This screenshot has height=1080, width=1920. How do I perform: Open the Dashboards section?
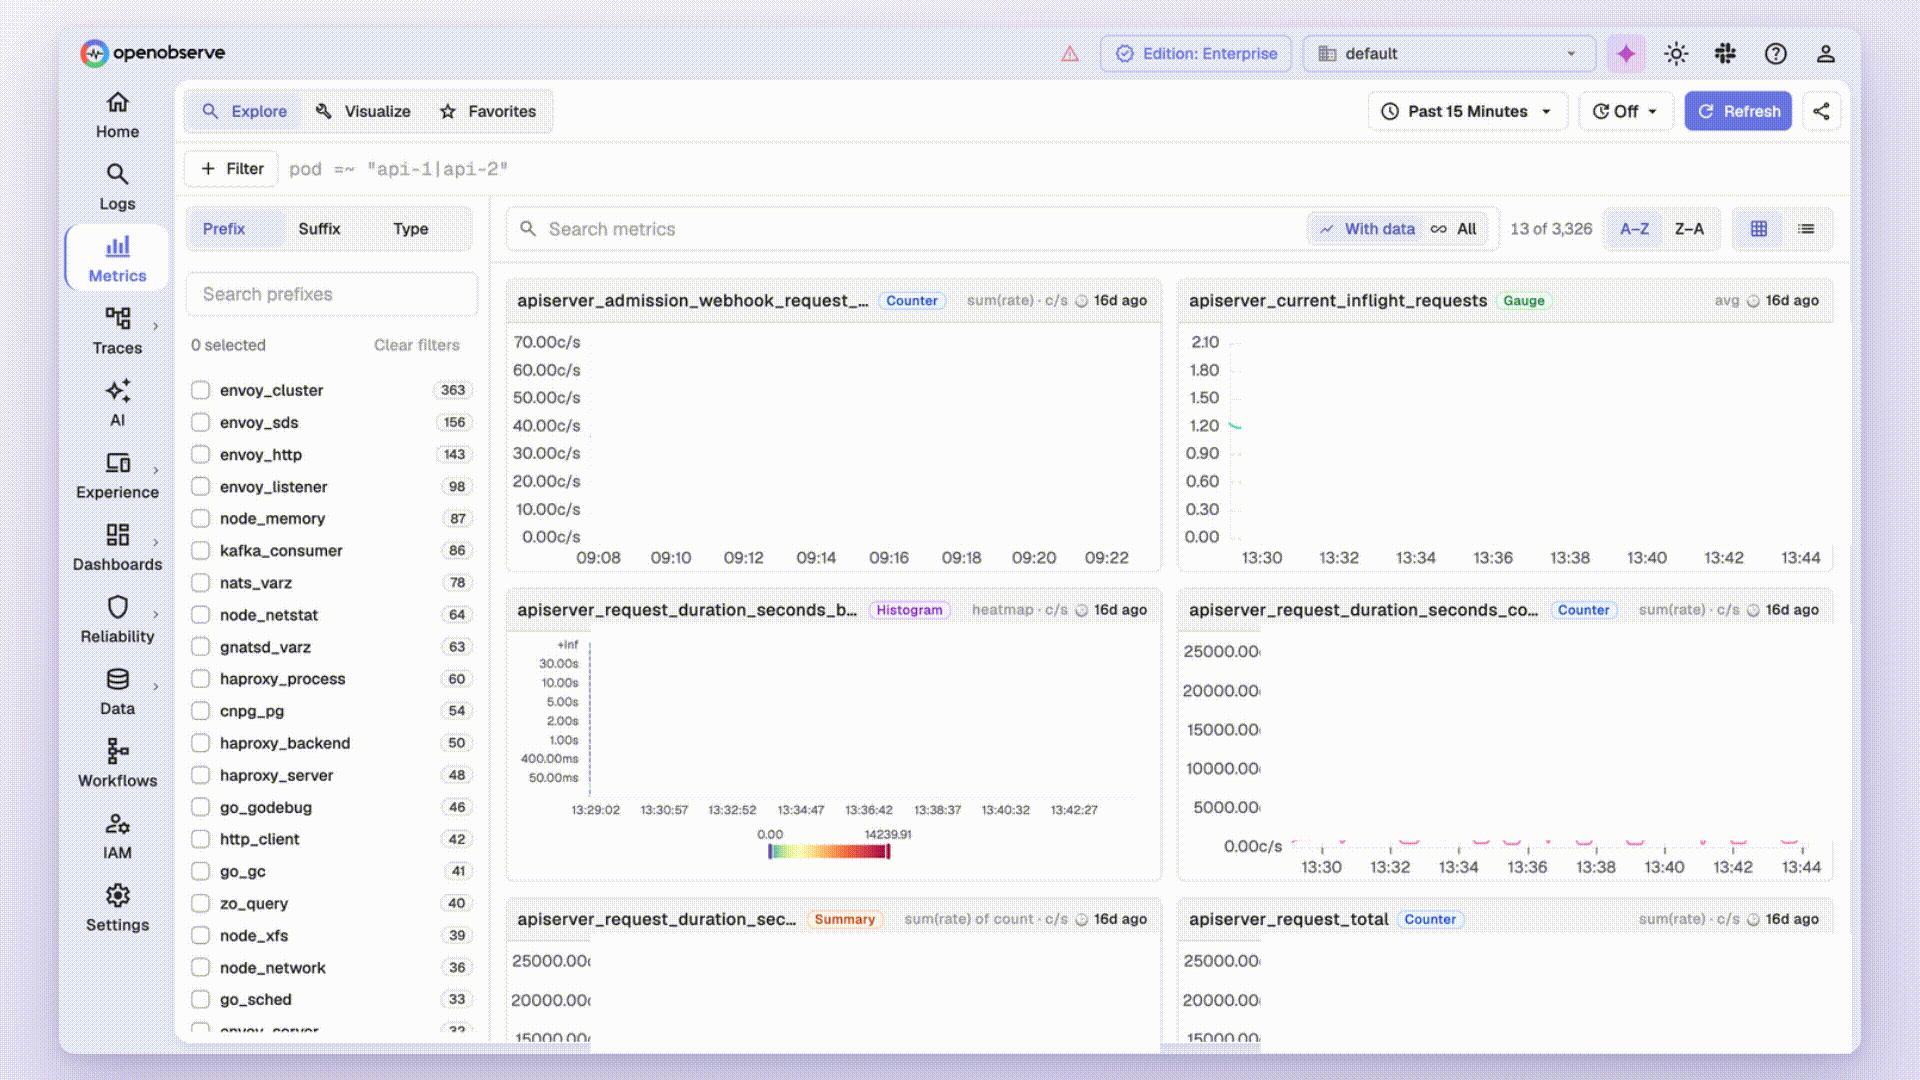click(117, 547)
